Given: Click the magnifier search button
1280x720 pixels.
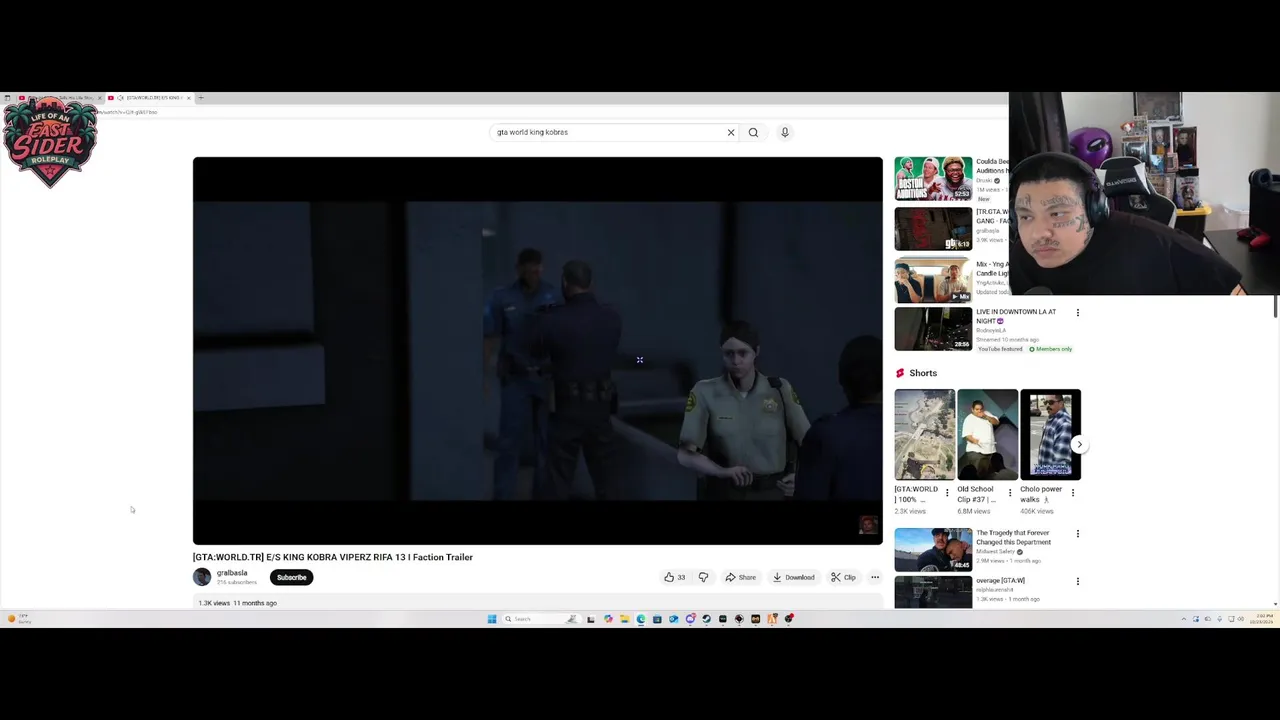Looking at the screenshot, I should (753, 132).
